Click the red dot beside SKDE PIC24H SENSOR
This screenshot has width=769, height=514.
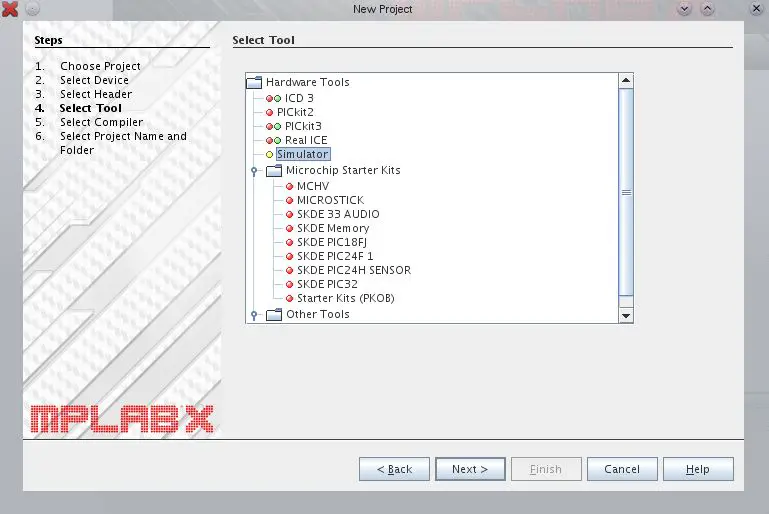tap(289, 270)
